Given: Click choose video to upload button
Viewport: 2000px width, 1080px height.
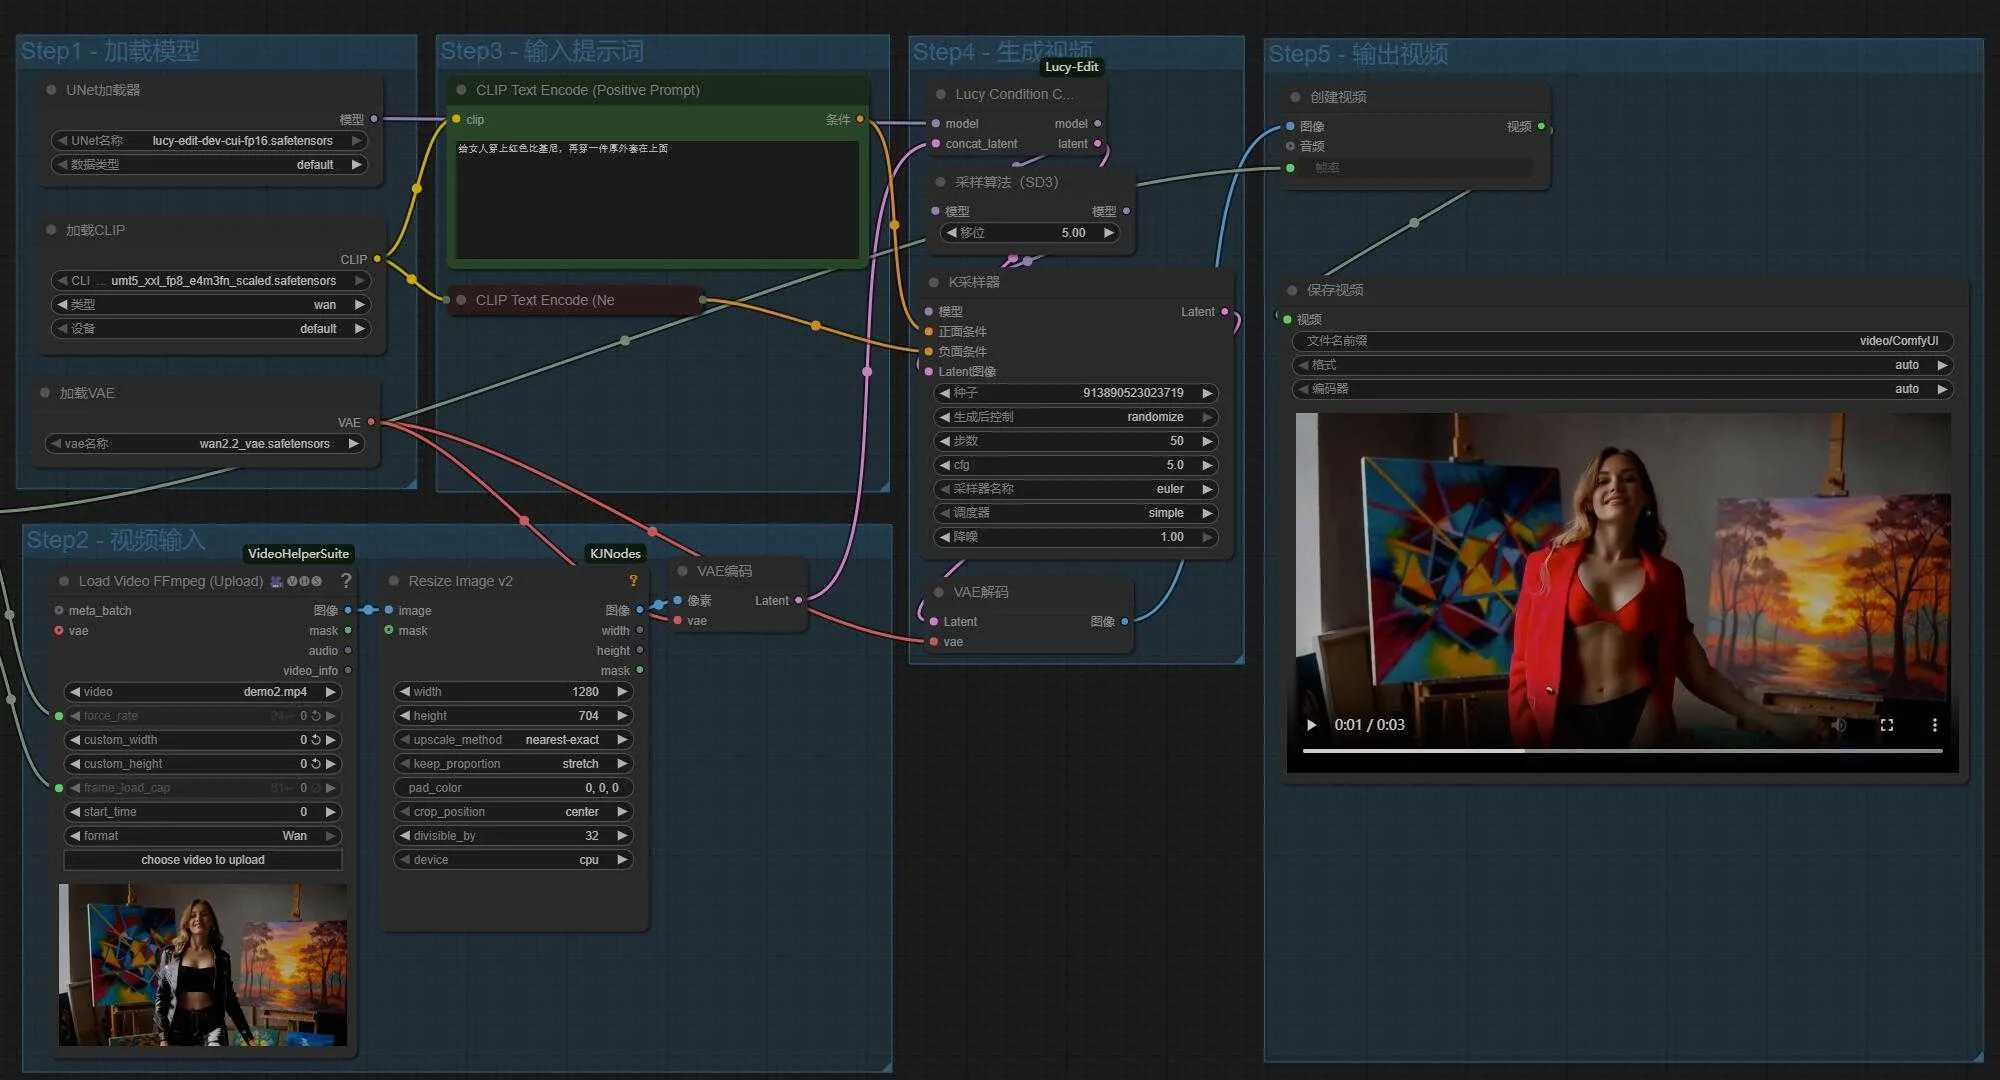Looking at the screenshot, I should 203,860.
